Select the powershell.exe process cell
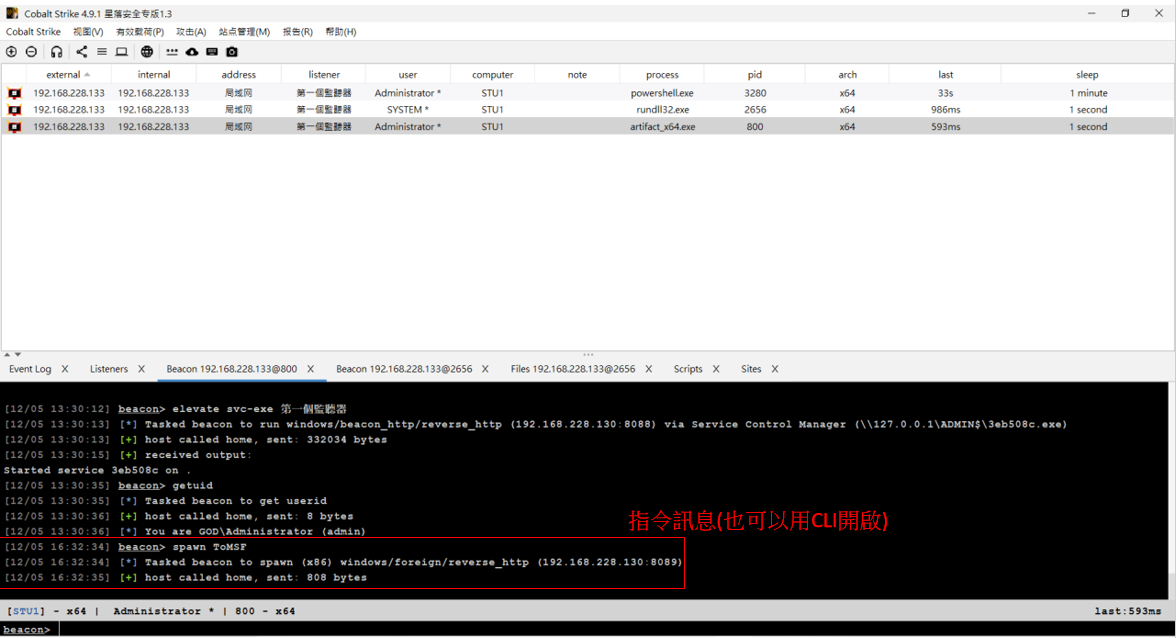1176x638 pixels. point(662,93)
